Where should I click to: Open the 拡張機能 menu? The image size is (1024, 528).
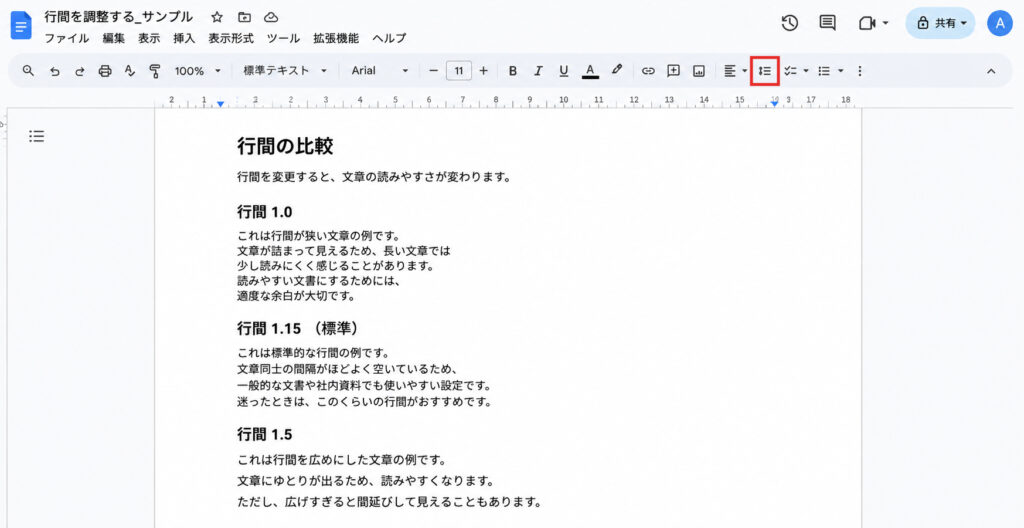click(336, 38)
